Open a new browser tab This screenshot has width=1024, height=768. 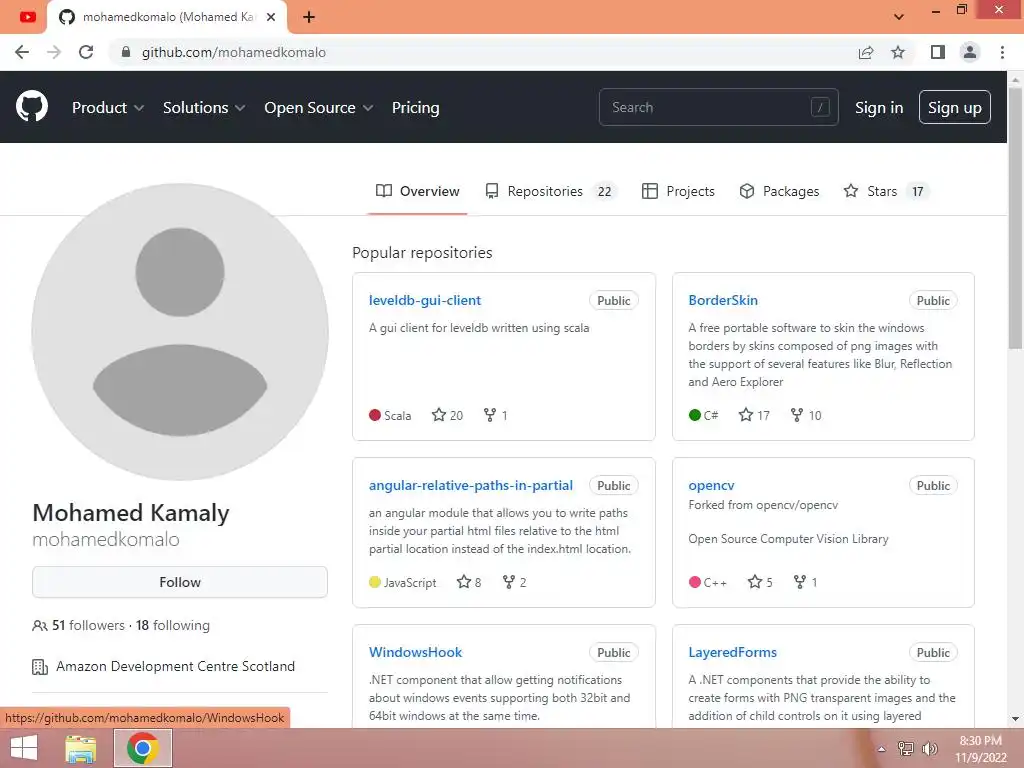[309, 17]
